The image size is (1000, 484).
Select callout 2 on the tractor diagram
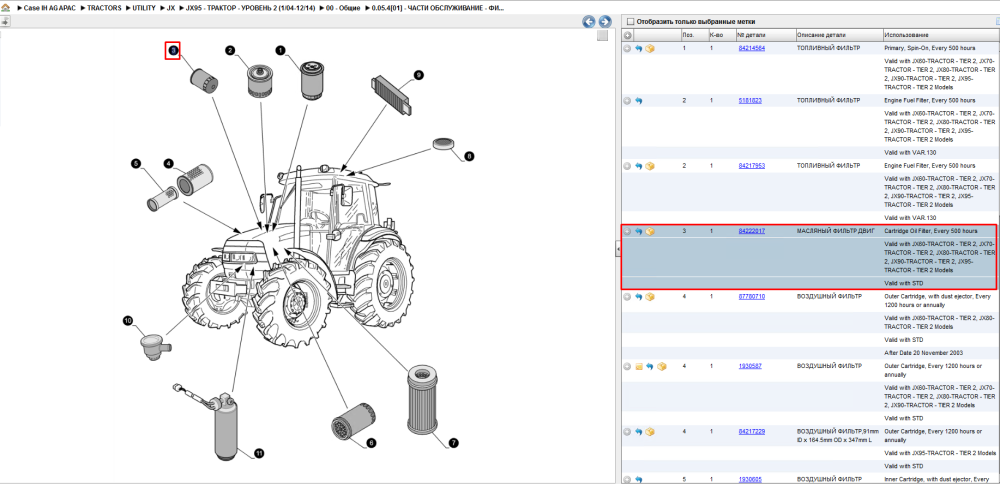coord(230,50)
